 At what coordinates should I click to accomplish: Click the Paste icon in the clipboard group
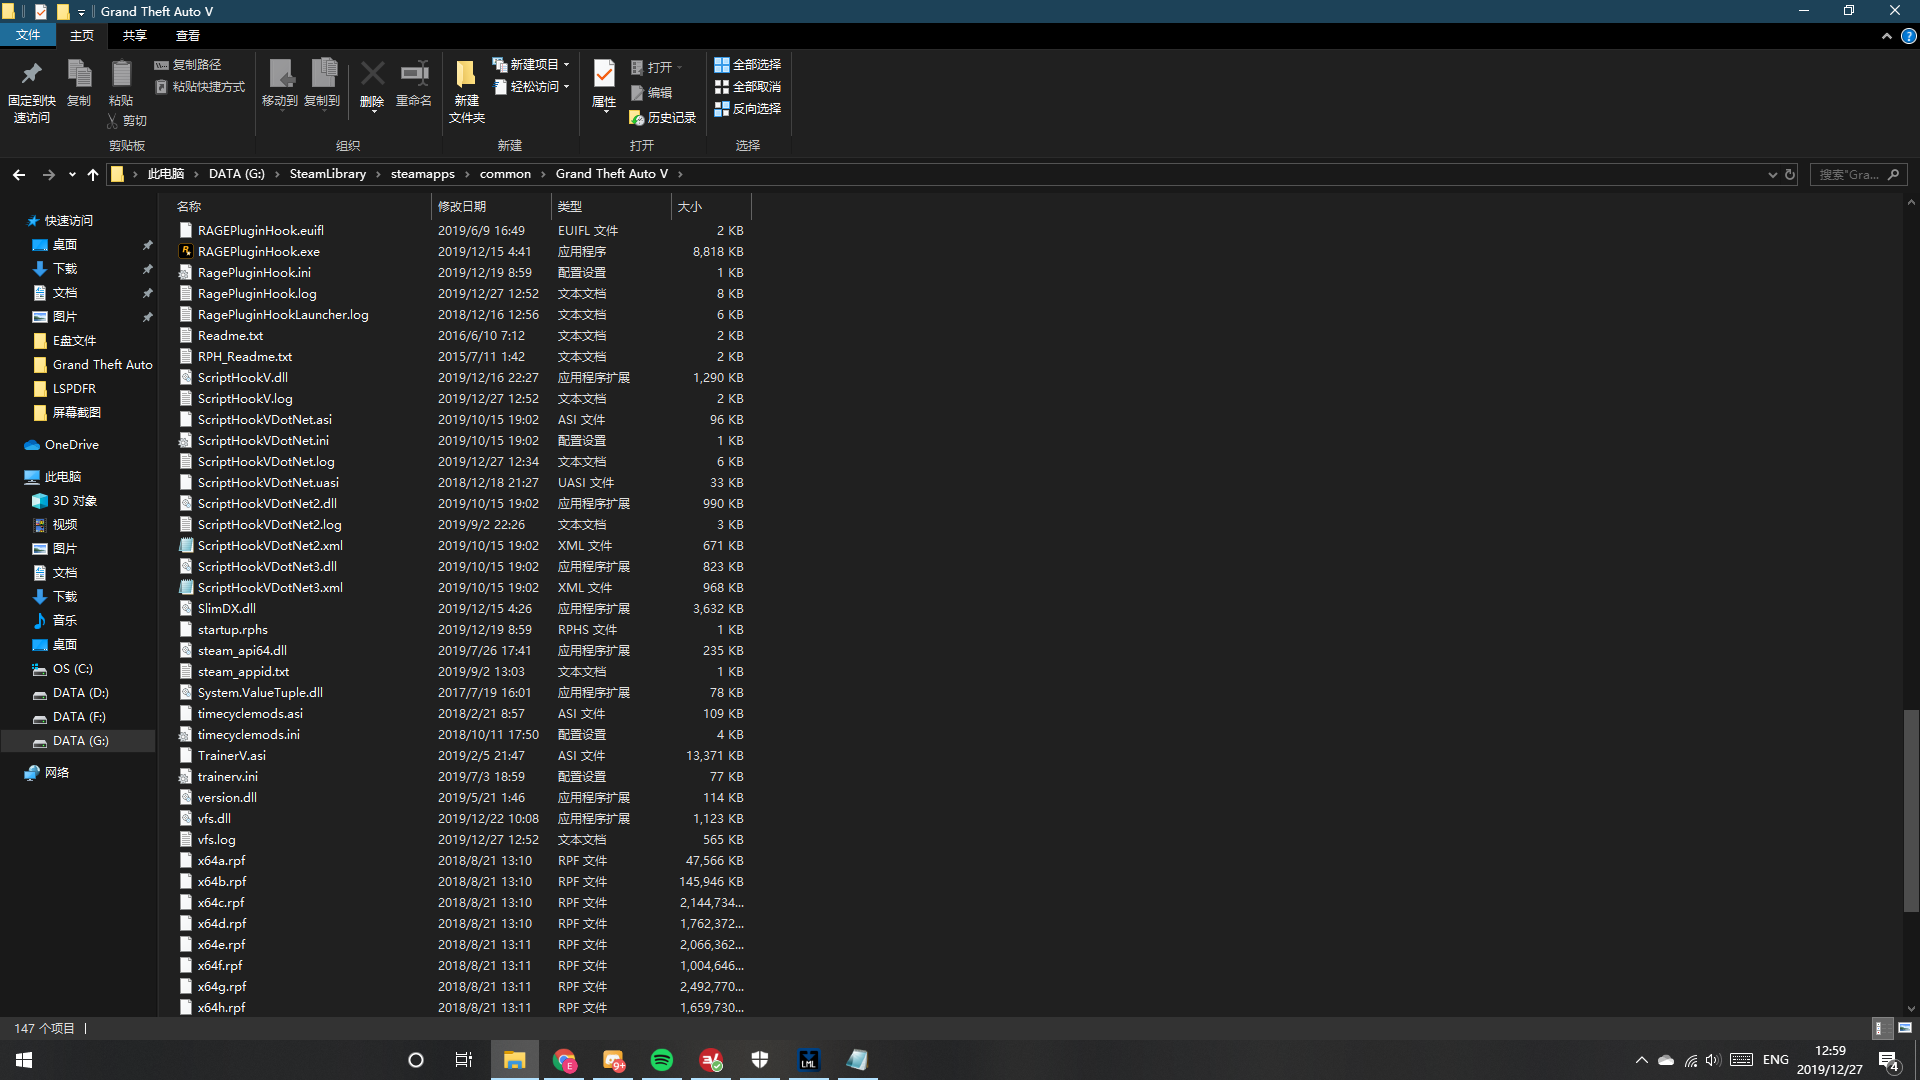121,75
